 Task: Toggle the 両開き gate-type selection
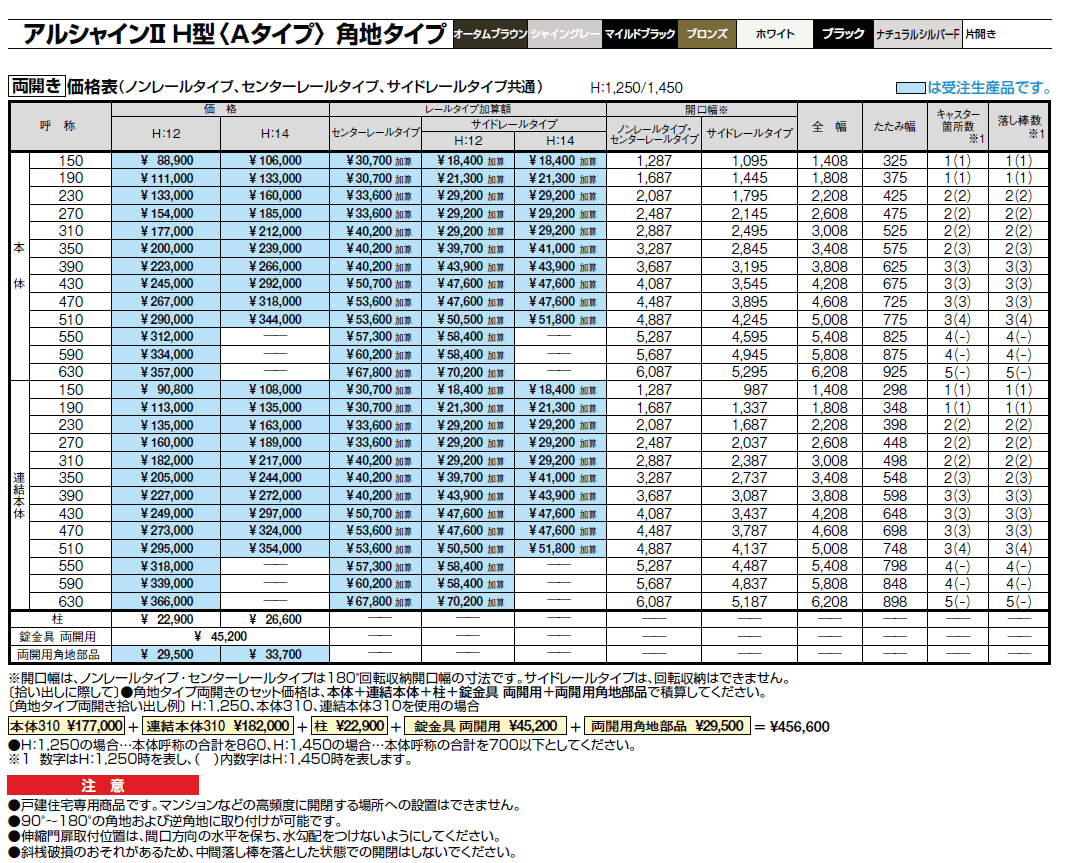tap(36, 84)
